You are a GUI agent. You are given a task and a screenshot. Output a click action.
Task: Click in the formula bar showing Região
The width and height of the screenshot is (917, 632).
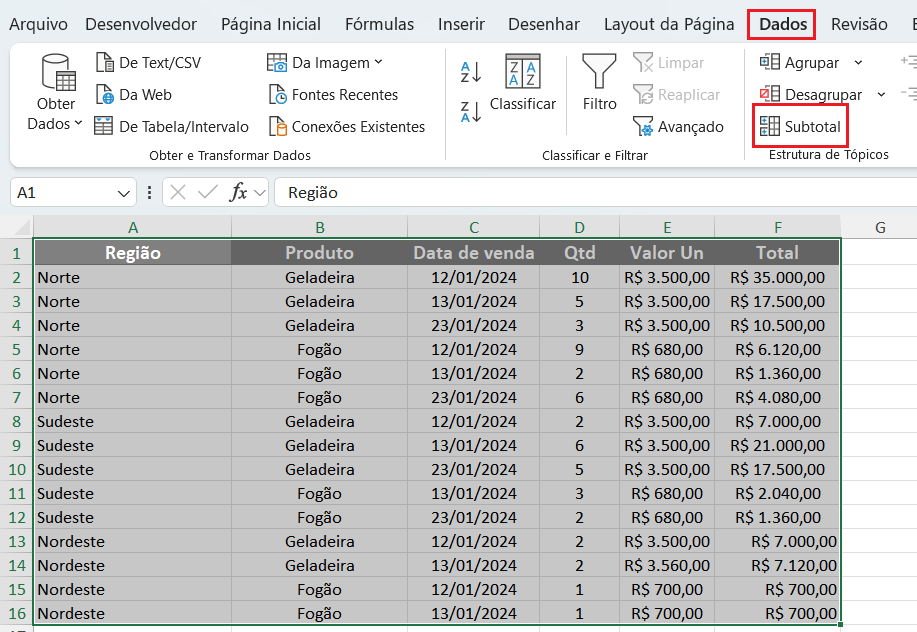point(590,192)
